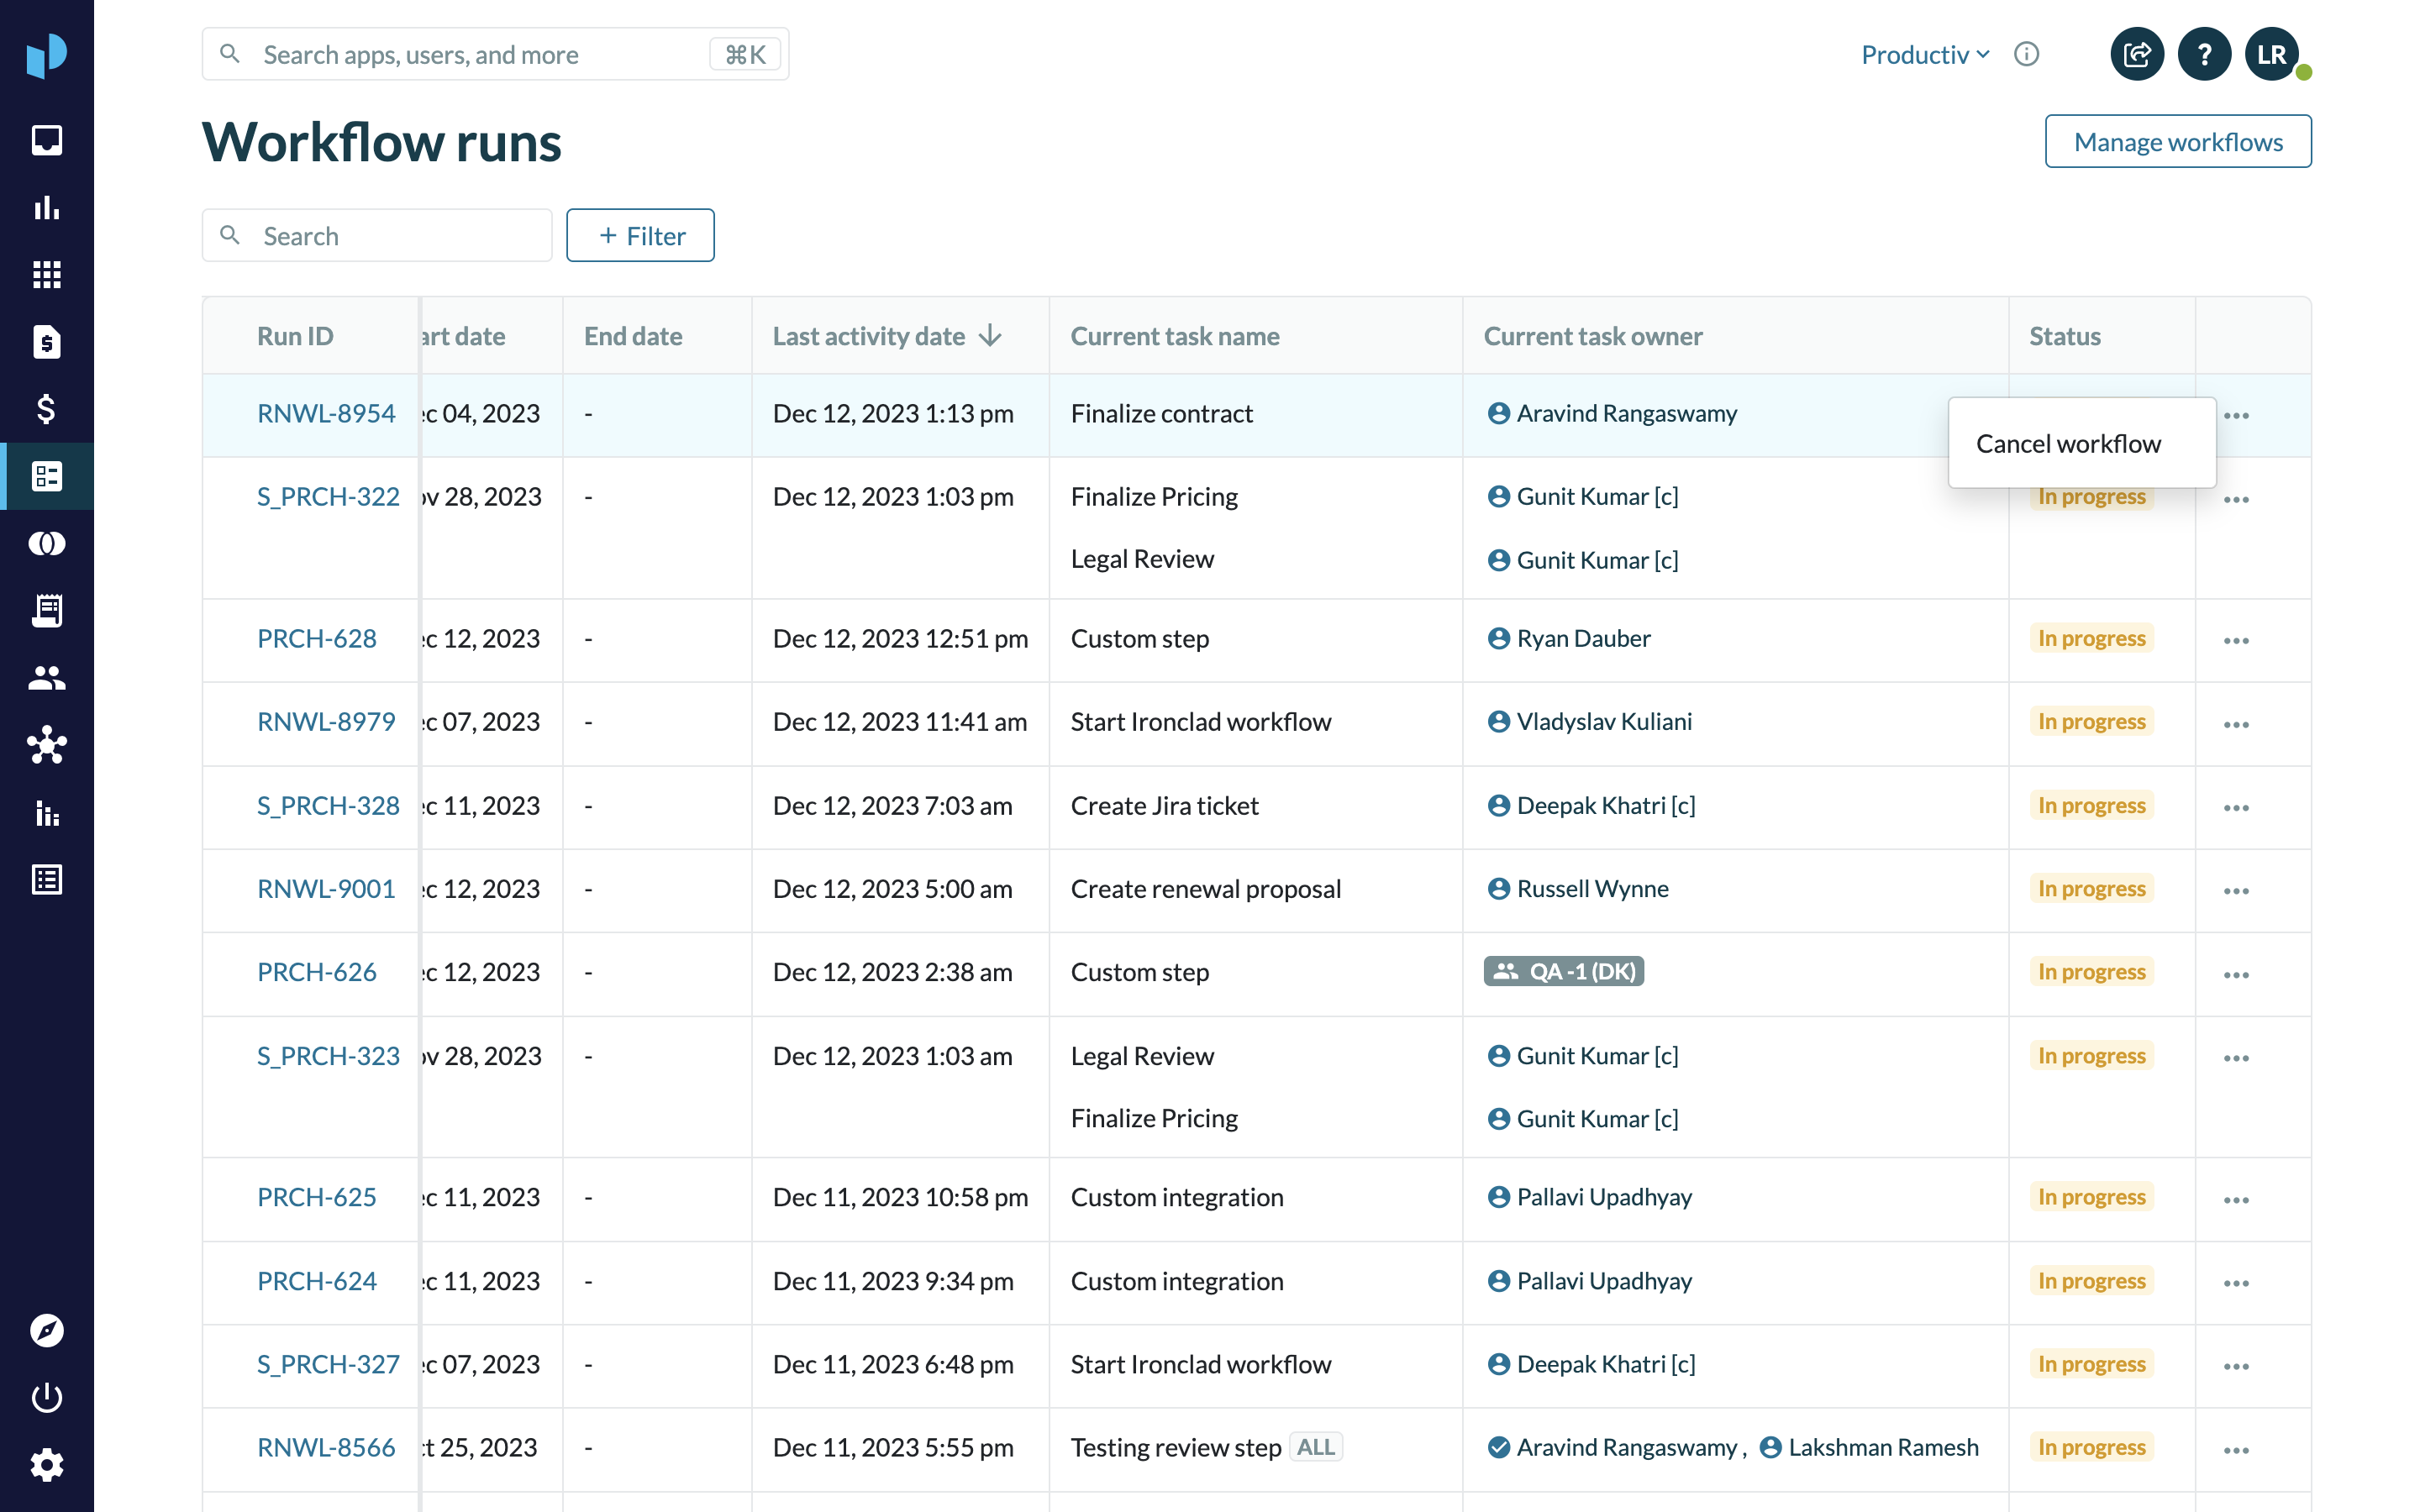
Task: Click the compass explore icon
Action: [x=47, y=1330]
